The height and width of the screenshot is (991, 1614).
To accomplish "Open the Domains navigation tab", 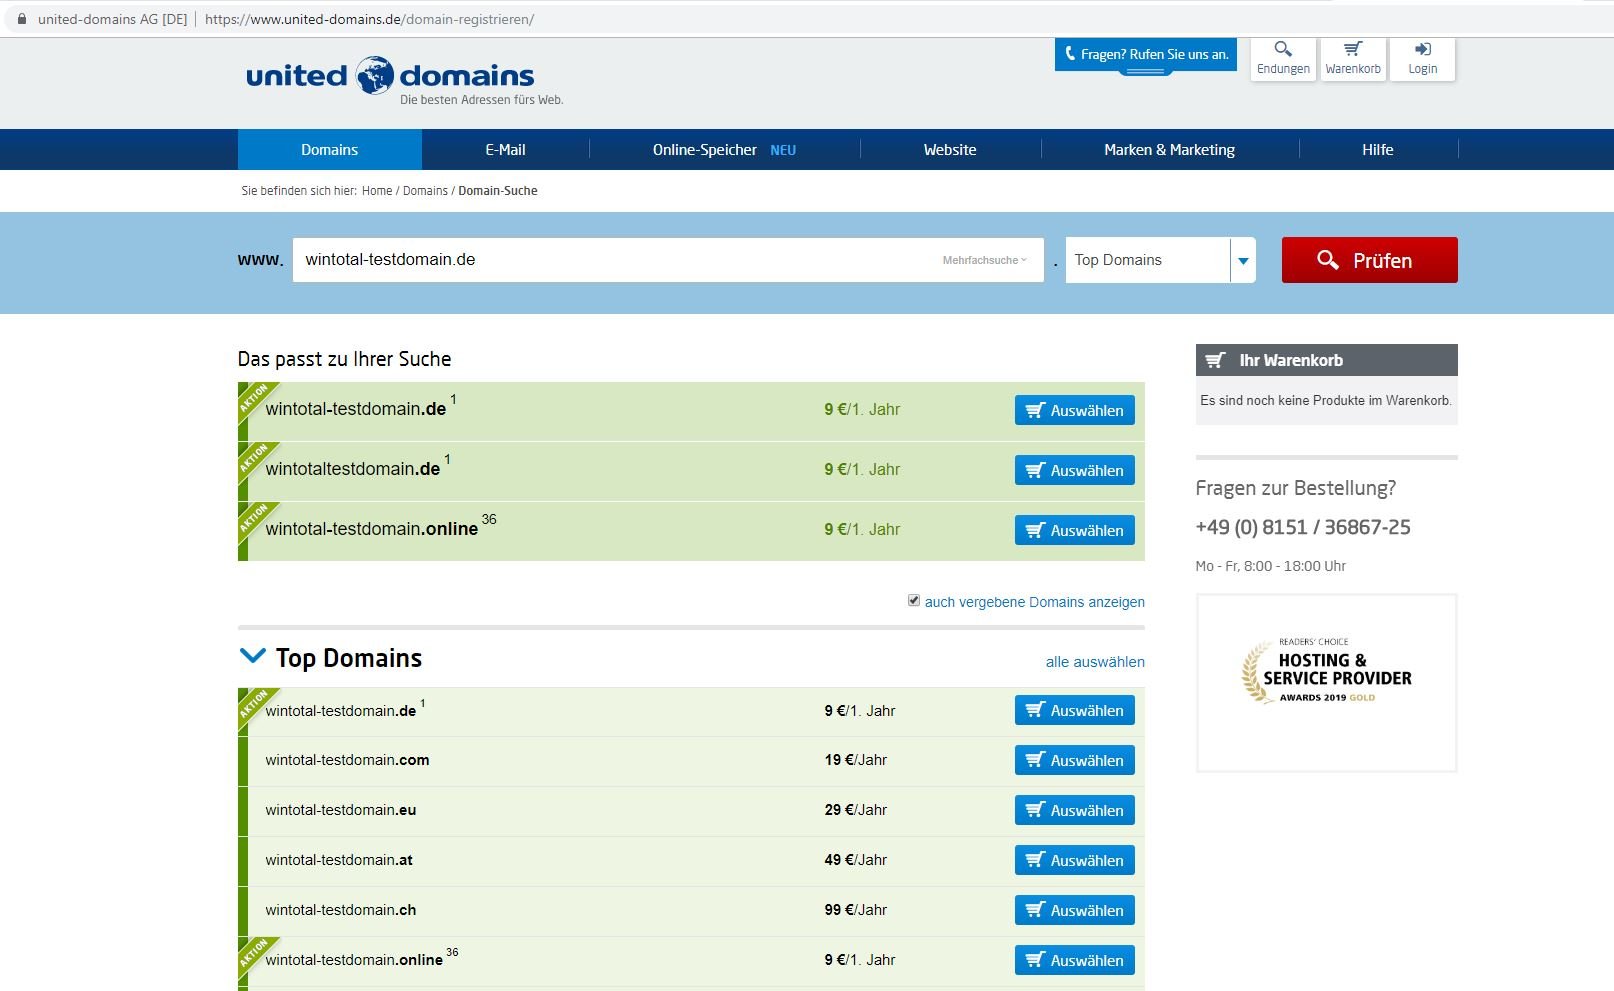I will pos(329,150).
